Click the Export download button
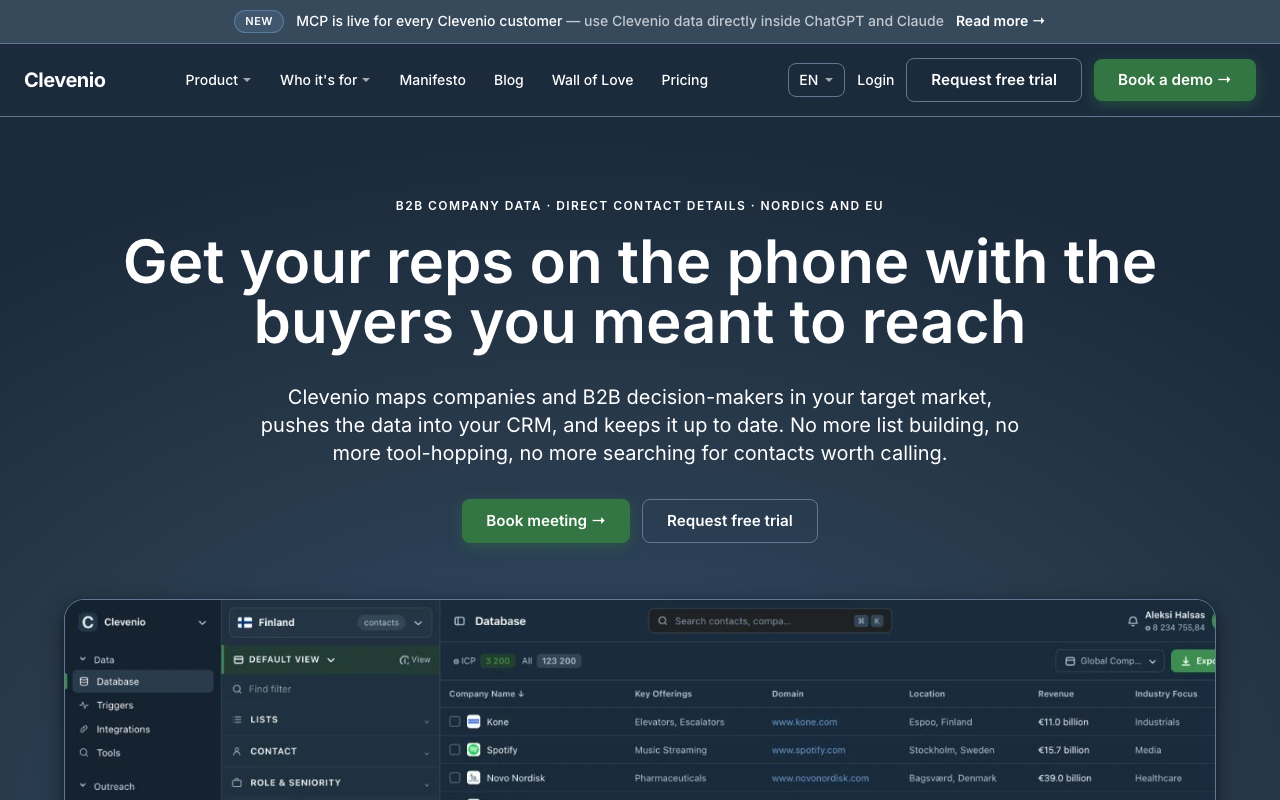This screenshot has width=1280, height=800. (x=1193, y=661)
